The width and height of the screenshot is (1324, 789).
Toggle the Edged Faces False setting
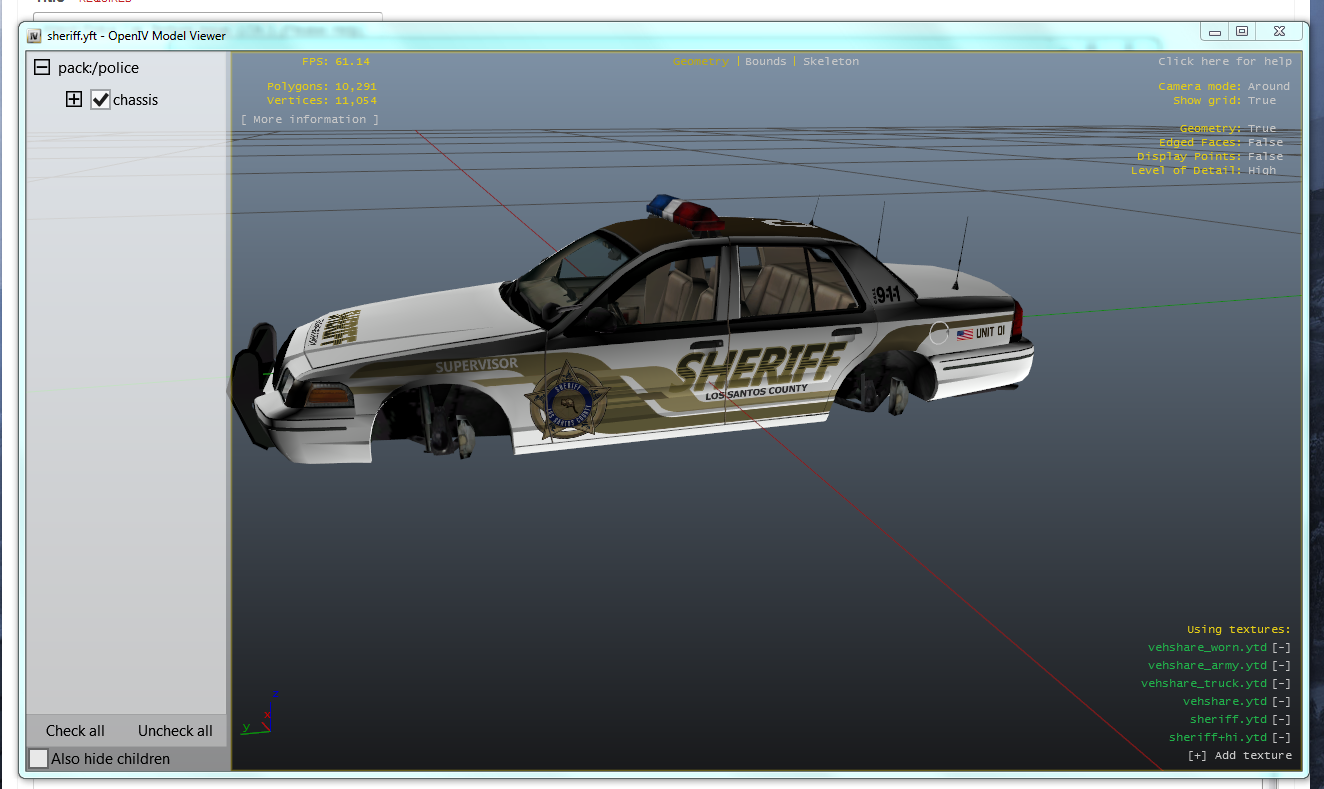[1265, 143]
